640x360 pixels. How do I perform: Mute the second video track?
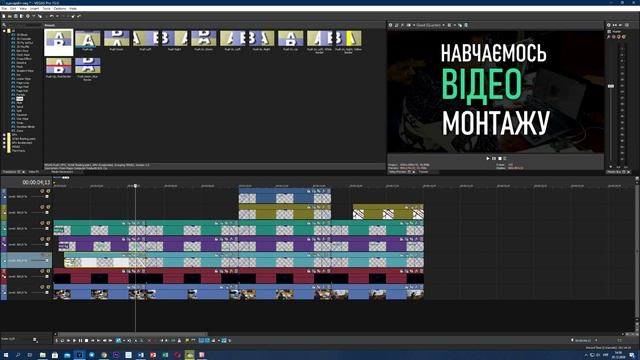pyautogui.click(x=42, y=207)
